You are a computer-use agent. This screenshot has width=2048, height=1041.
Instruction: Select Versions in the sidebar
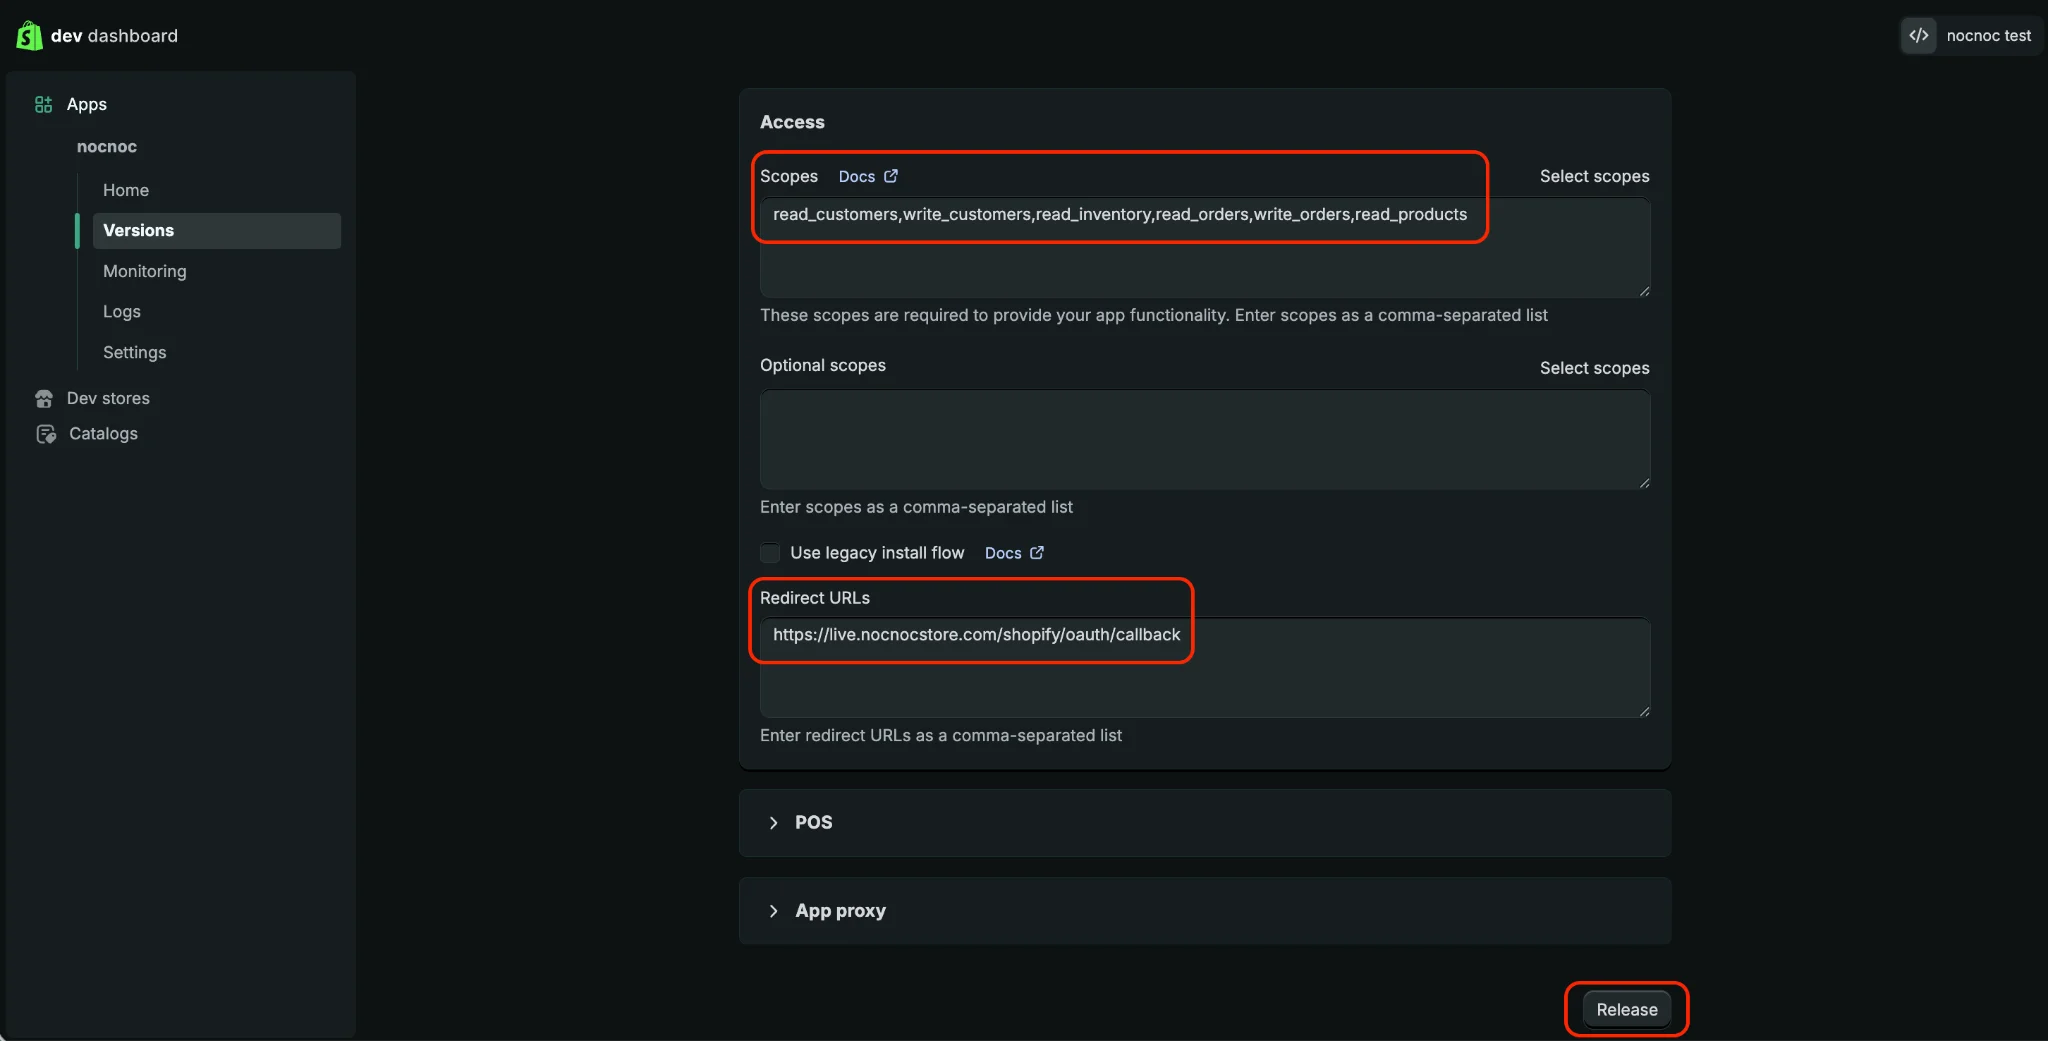point(217,230)
